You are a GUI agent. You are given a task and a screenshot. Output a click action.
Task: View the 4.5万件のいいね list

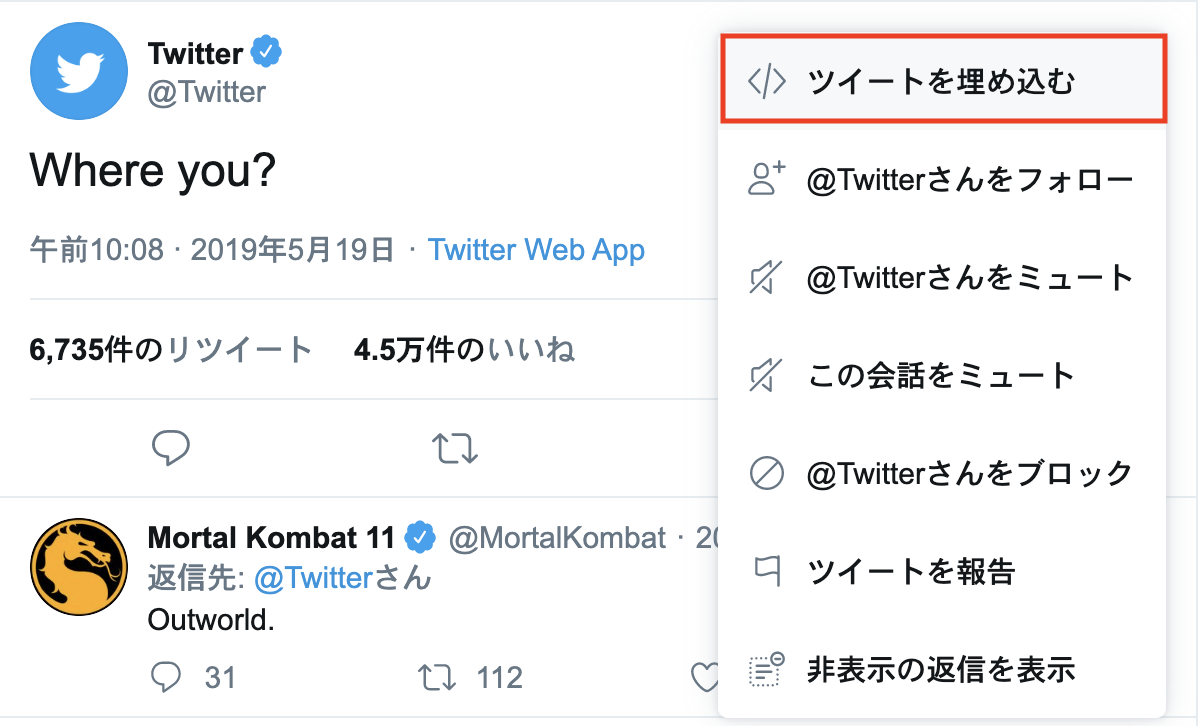pos(465,350)
